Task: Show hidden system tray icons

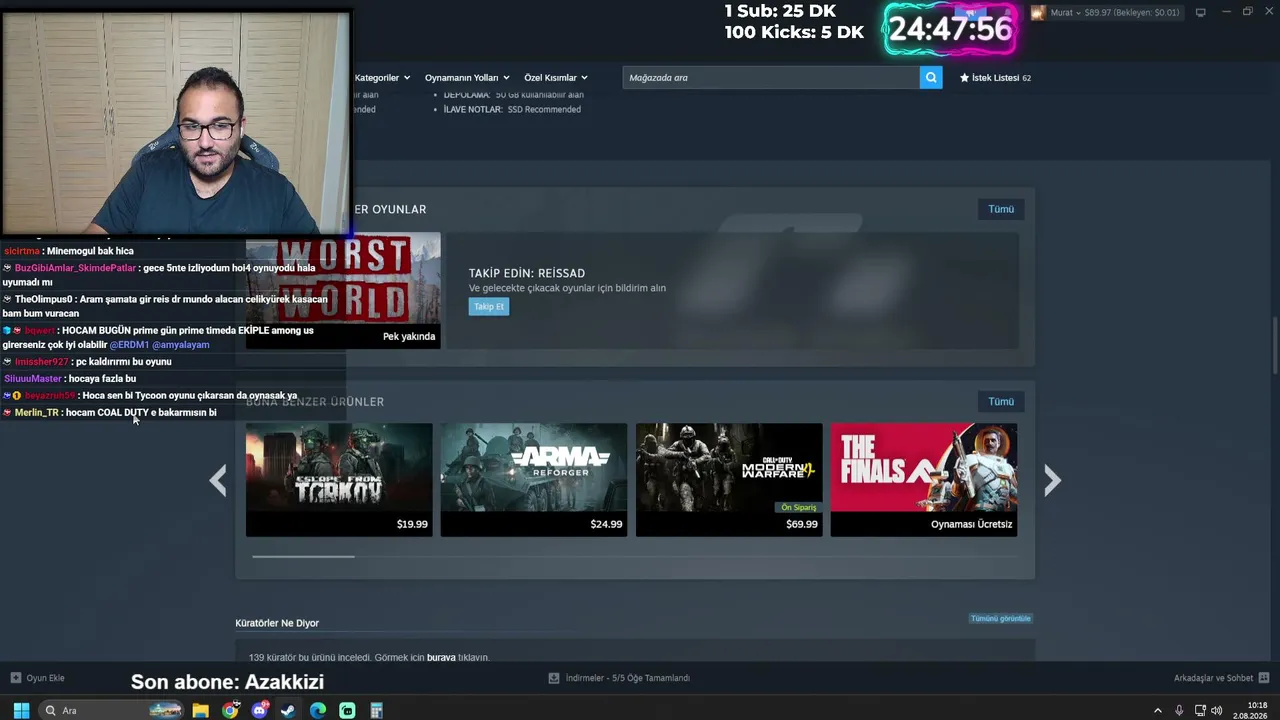Action: pyautogui.click(x=1158, y=710)
